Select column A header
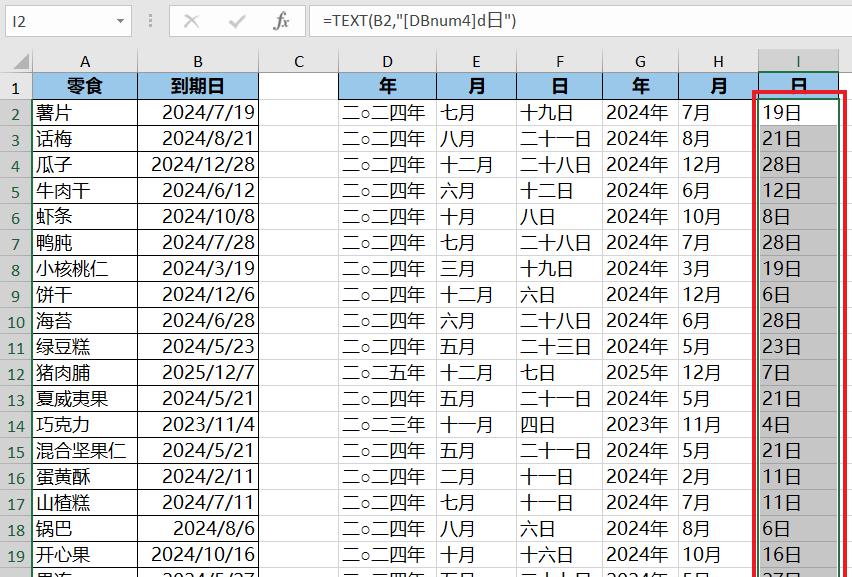Viewport: 852px width, 577px height. click(85, 62)
